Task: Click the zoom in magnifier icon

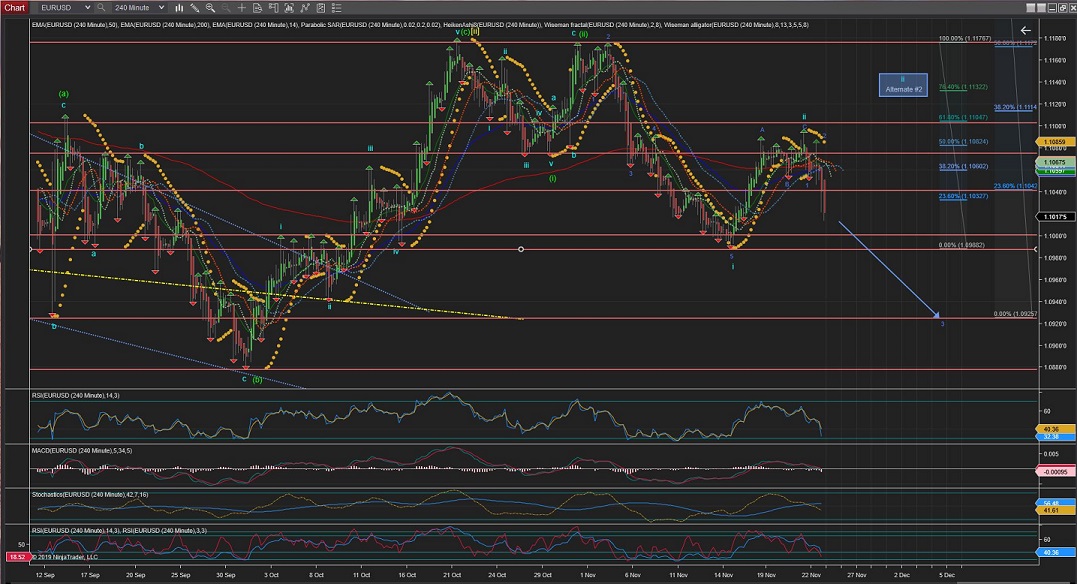Action: click(x=212, y=7)
